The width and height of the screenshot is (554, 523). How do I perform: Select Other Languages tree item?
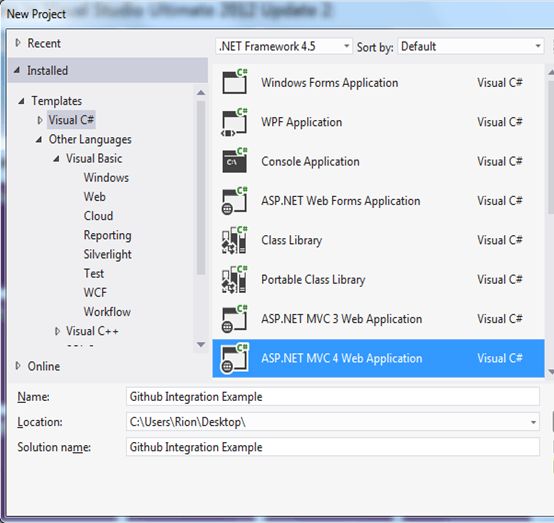(90, 140)
